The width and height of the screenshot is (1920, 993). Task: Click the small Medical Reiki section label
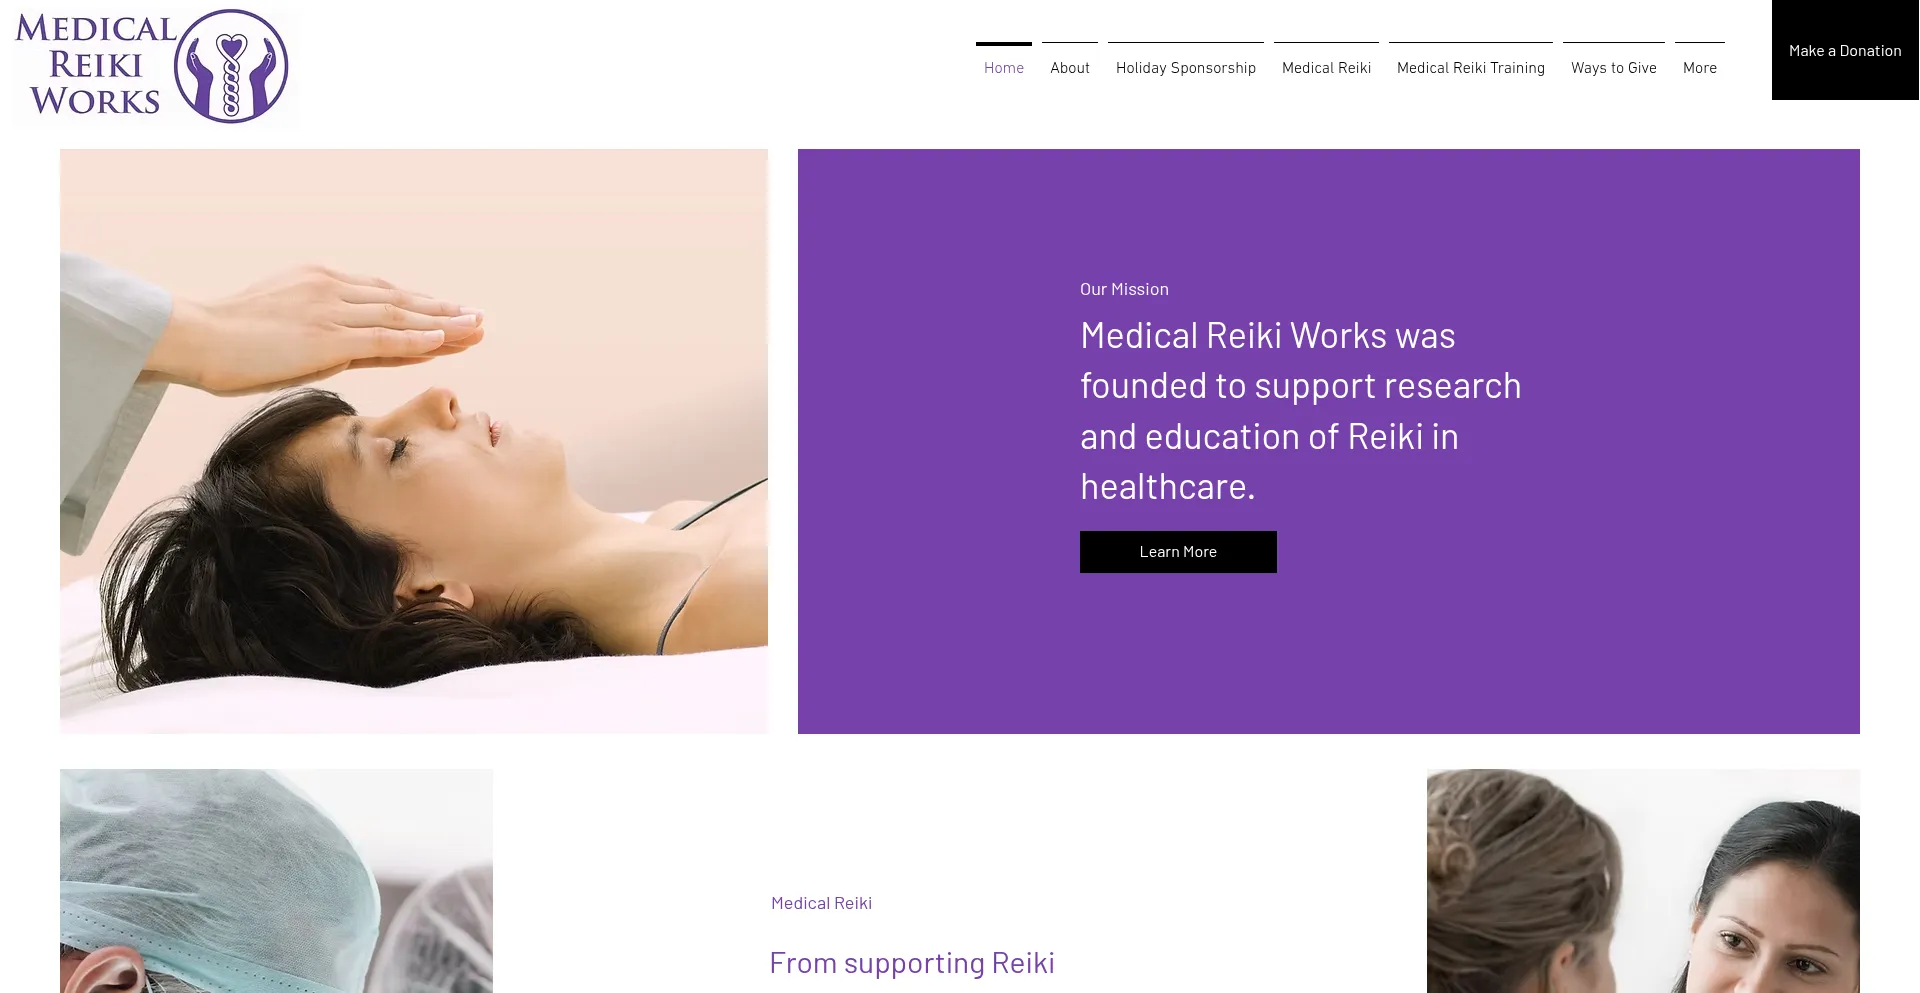pos(821,903)
